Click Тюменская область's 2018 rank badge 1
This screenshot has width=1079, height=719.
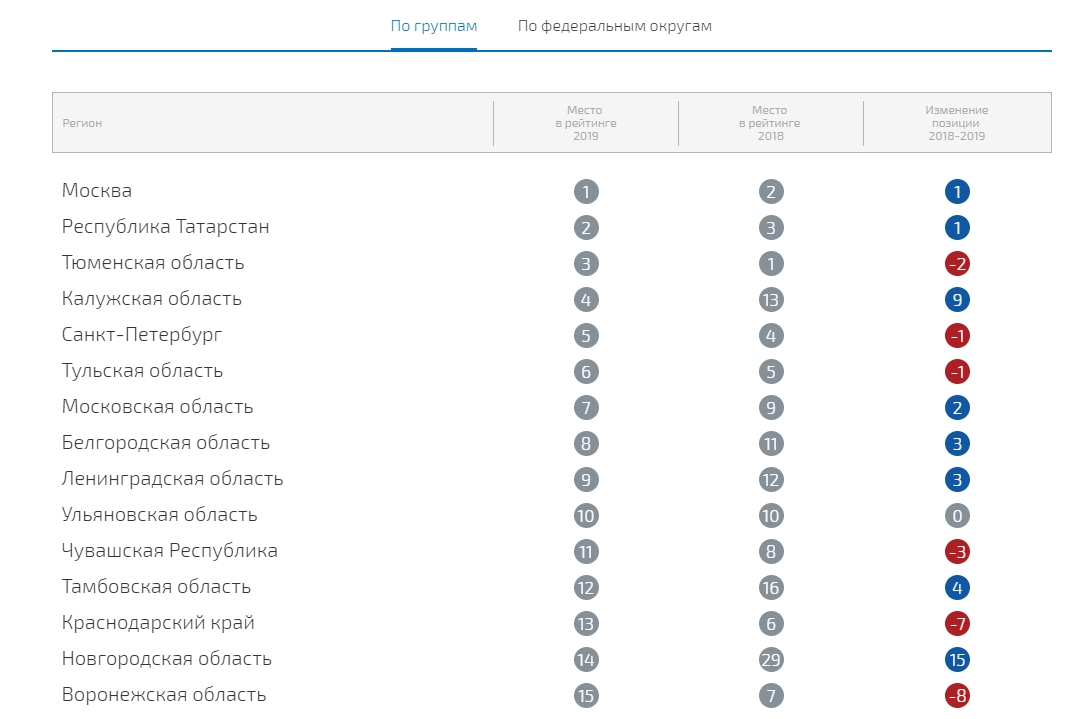771,264
